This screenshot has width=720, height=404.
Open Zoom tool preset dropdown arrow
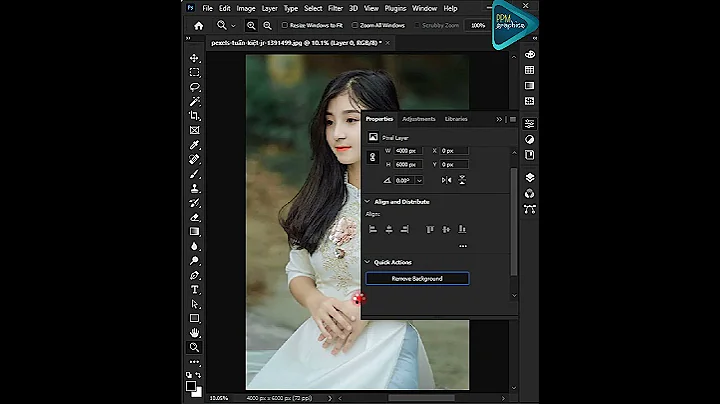(233, 26)
